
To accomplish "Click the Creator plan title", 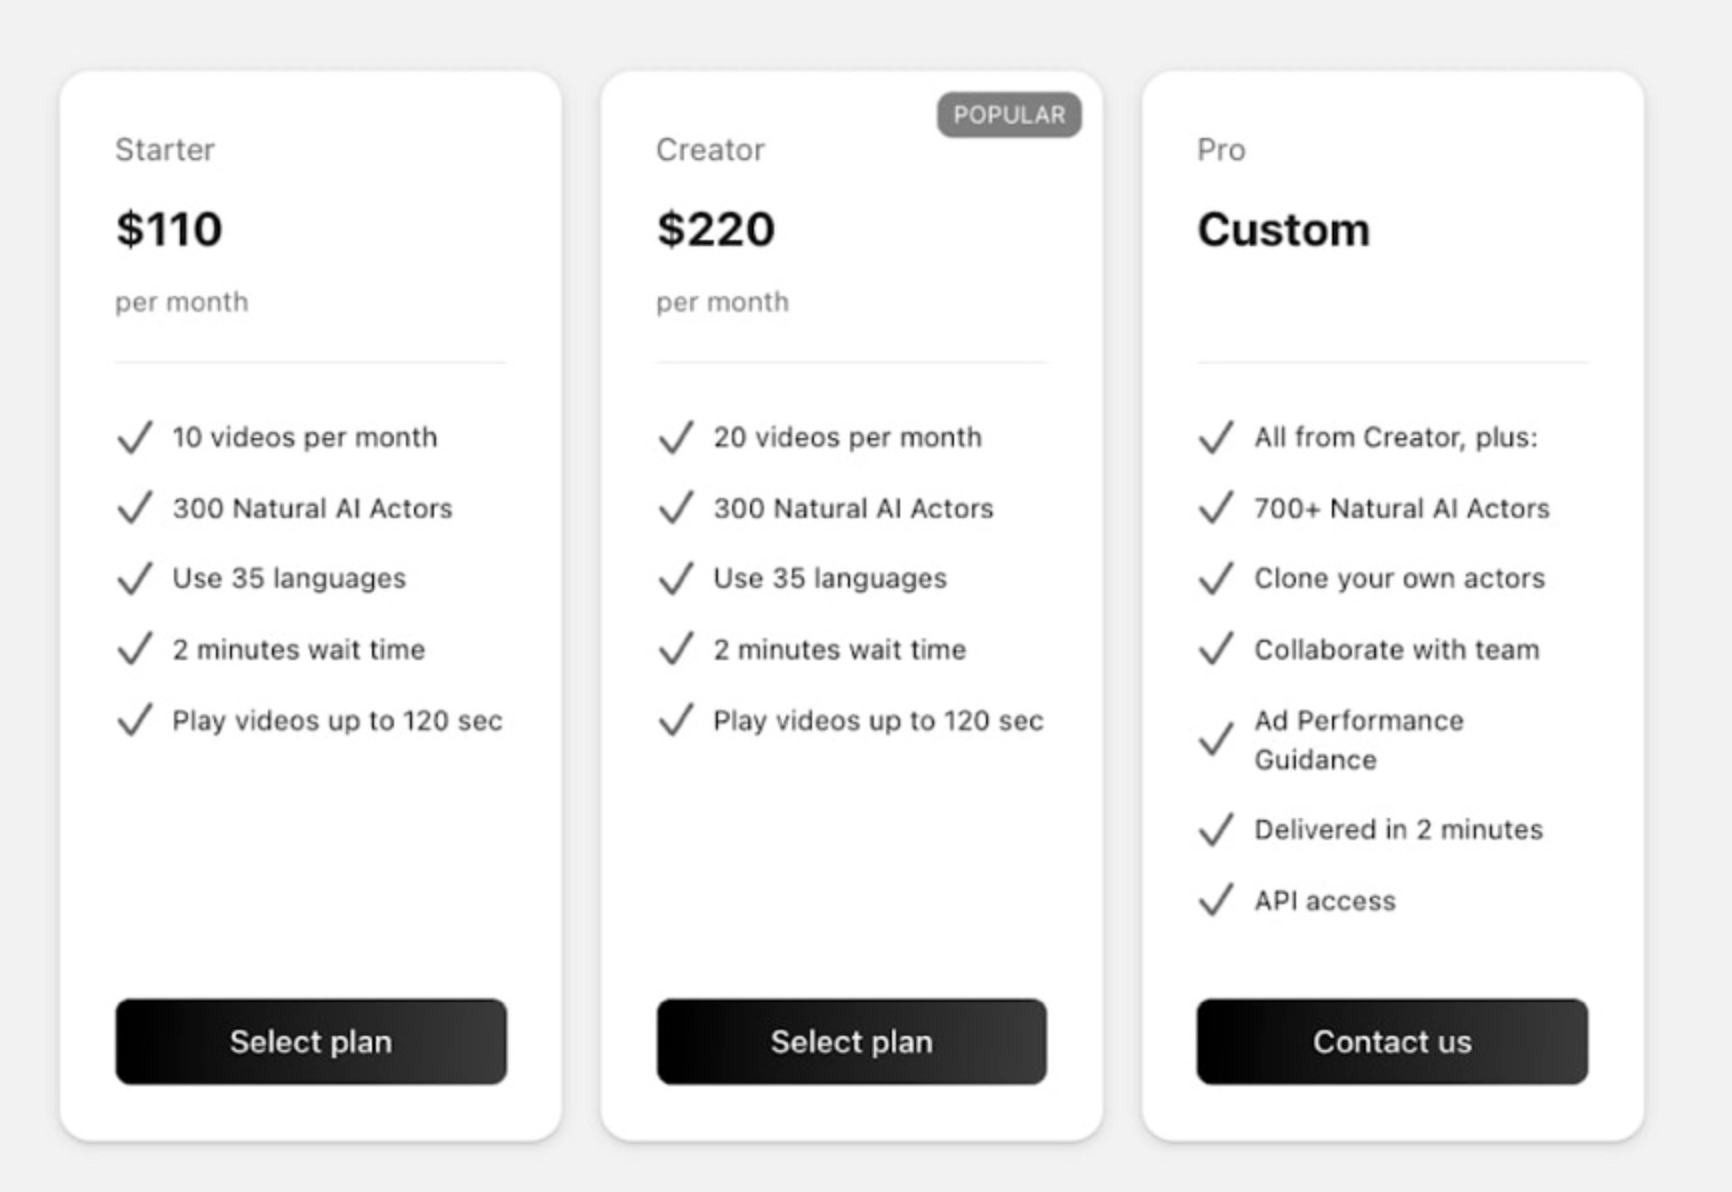I will (x=710, y=150).
